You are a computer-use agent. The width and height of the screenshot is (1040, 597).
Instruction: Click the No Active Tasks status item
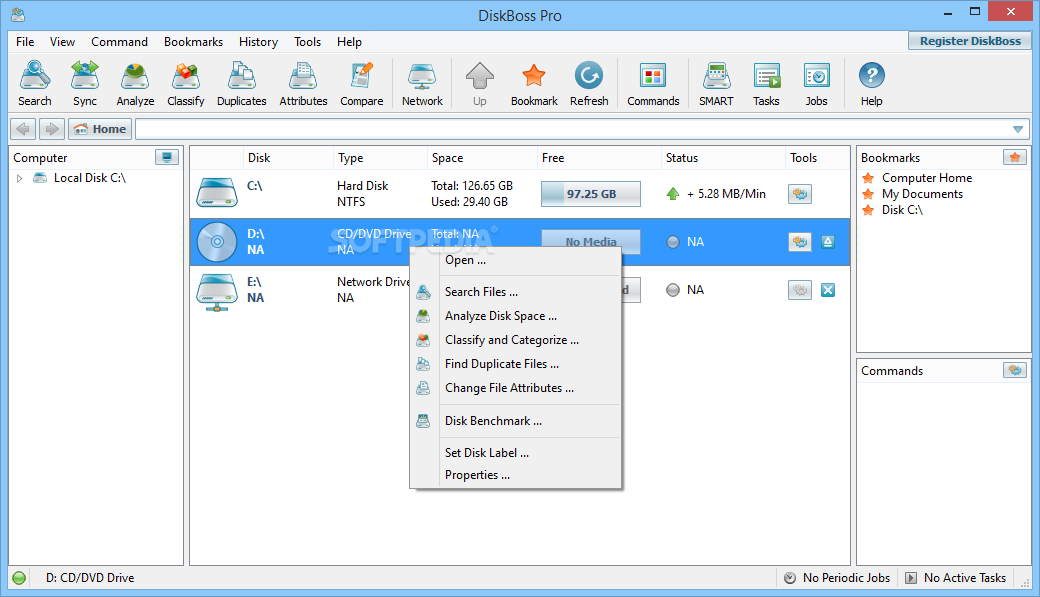pyautogui.click(x=956, y=578)
